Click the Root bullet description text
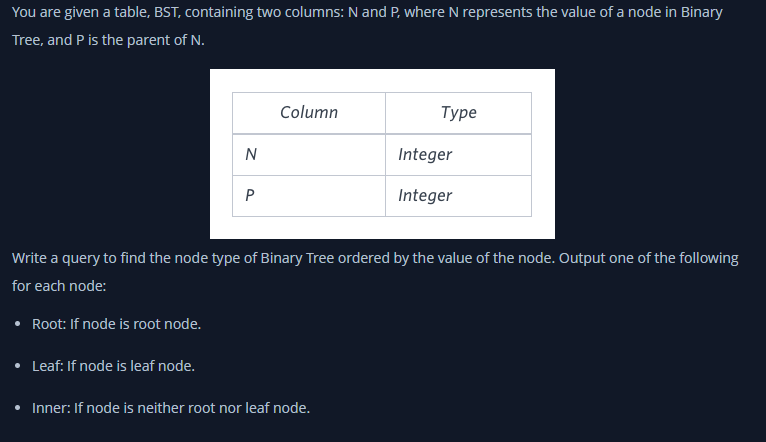The height and width of the screenshot is (442, 766). pyautogui.click(x=116, y=324)
